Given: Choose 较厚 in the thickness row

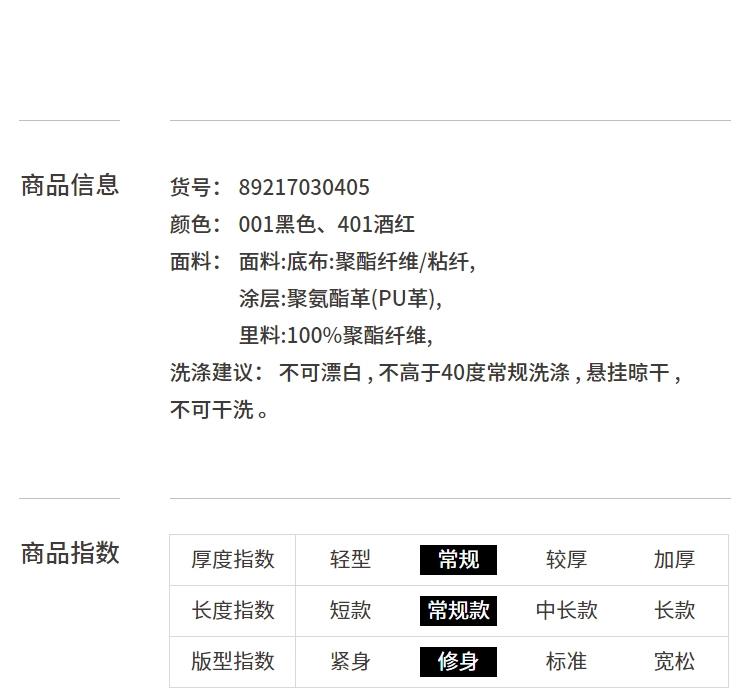Looking at the screenshot, I should tap(566, 560).
